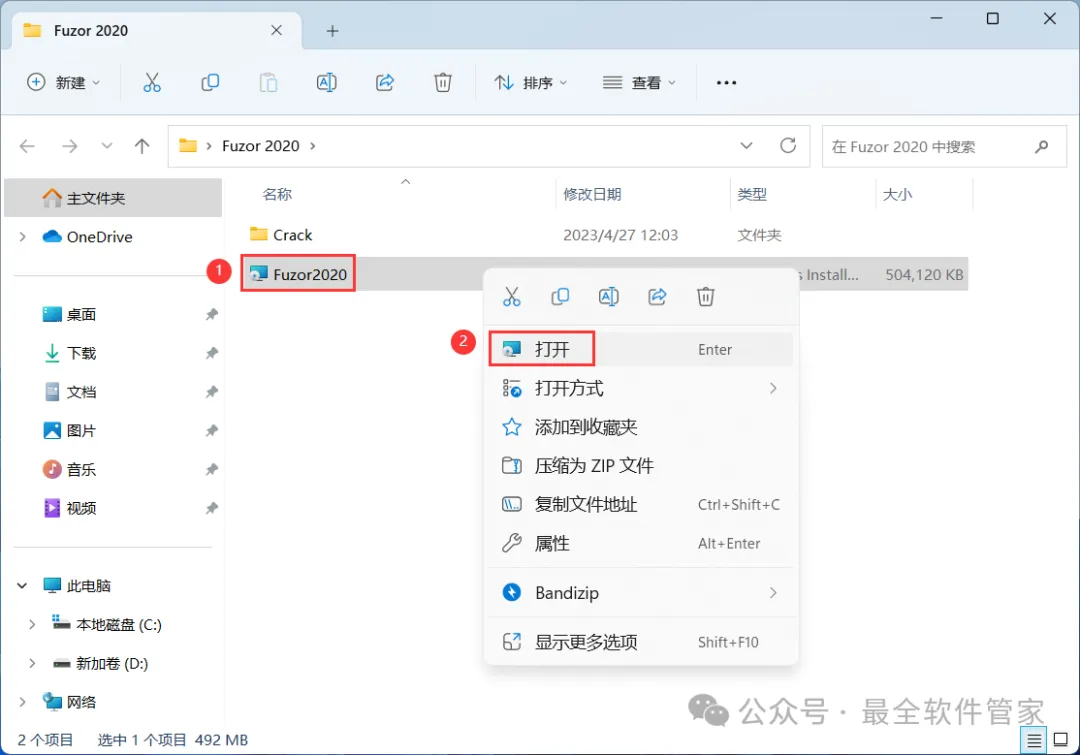Go forward with the right arrow
Image resolution: width=1080 pixels, height=755 pixels.
tap(70, 146)
